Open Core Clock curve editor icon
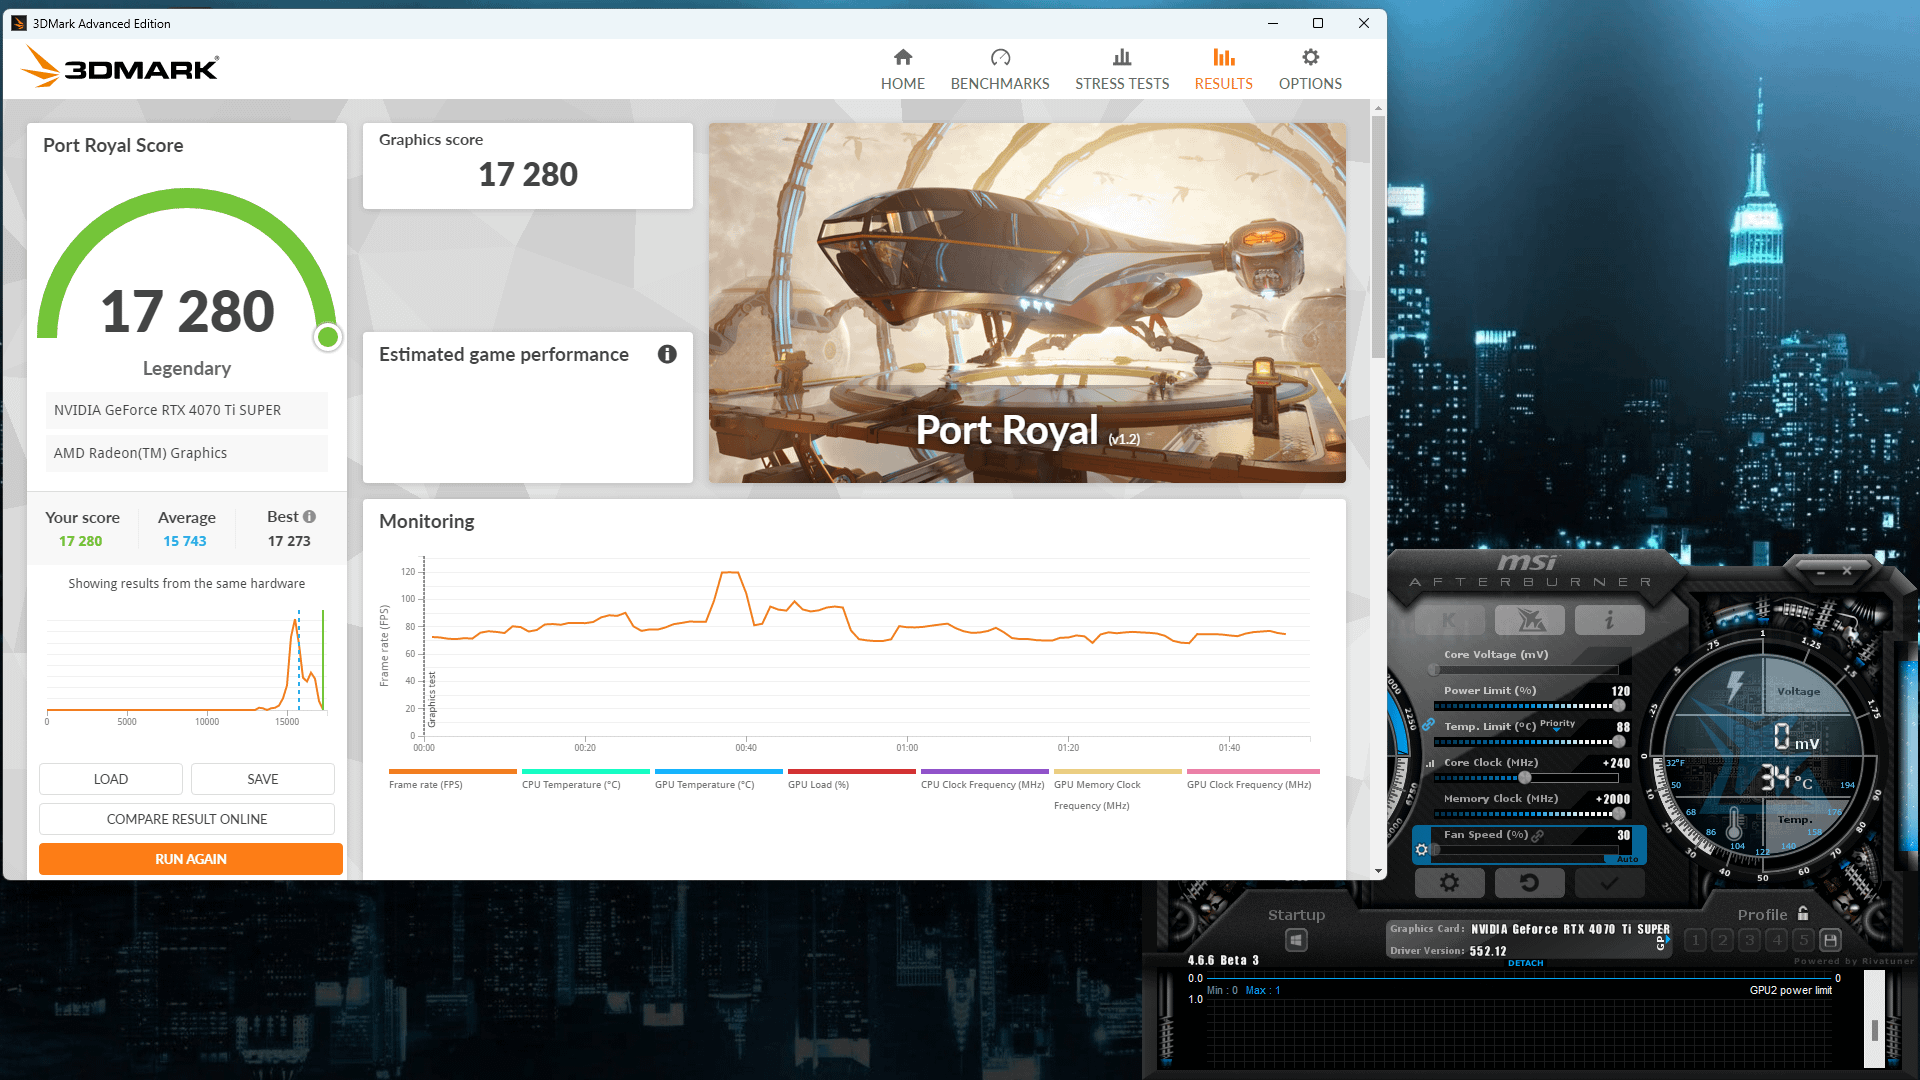Image resolution: width=1920 pixels, height=1080 pixels. tap(1430, 763)
